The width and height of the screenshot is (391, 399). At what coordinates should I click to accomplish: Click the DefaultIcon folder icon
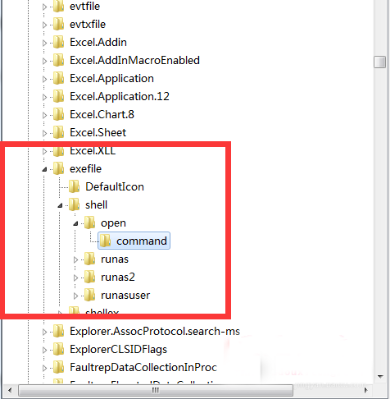(x=74, y=187)
